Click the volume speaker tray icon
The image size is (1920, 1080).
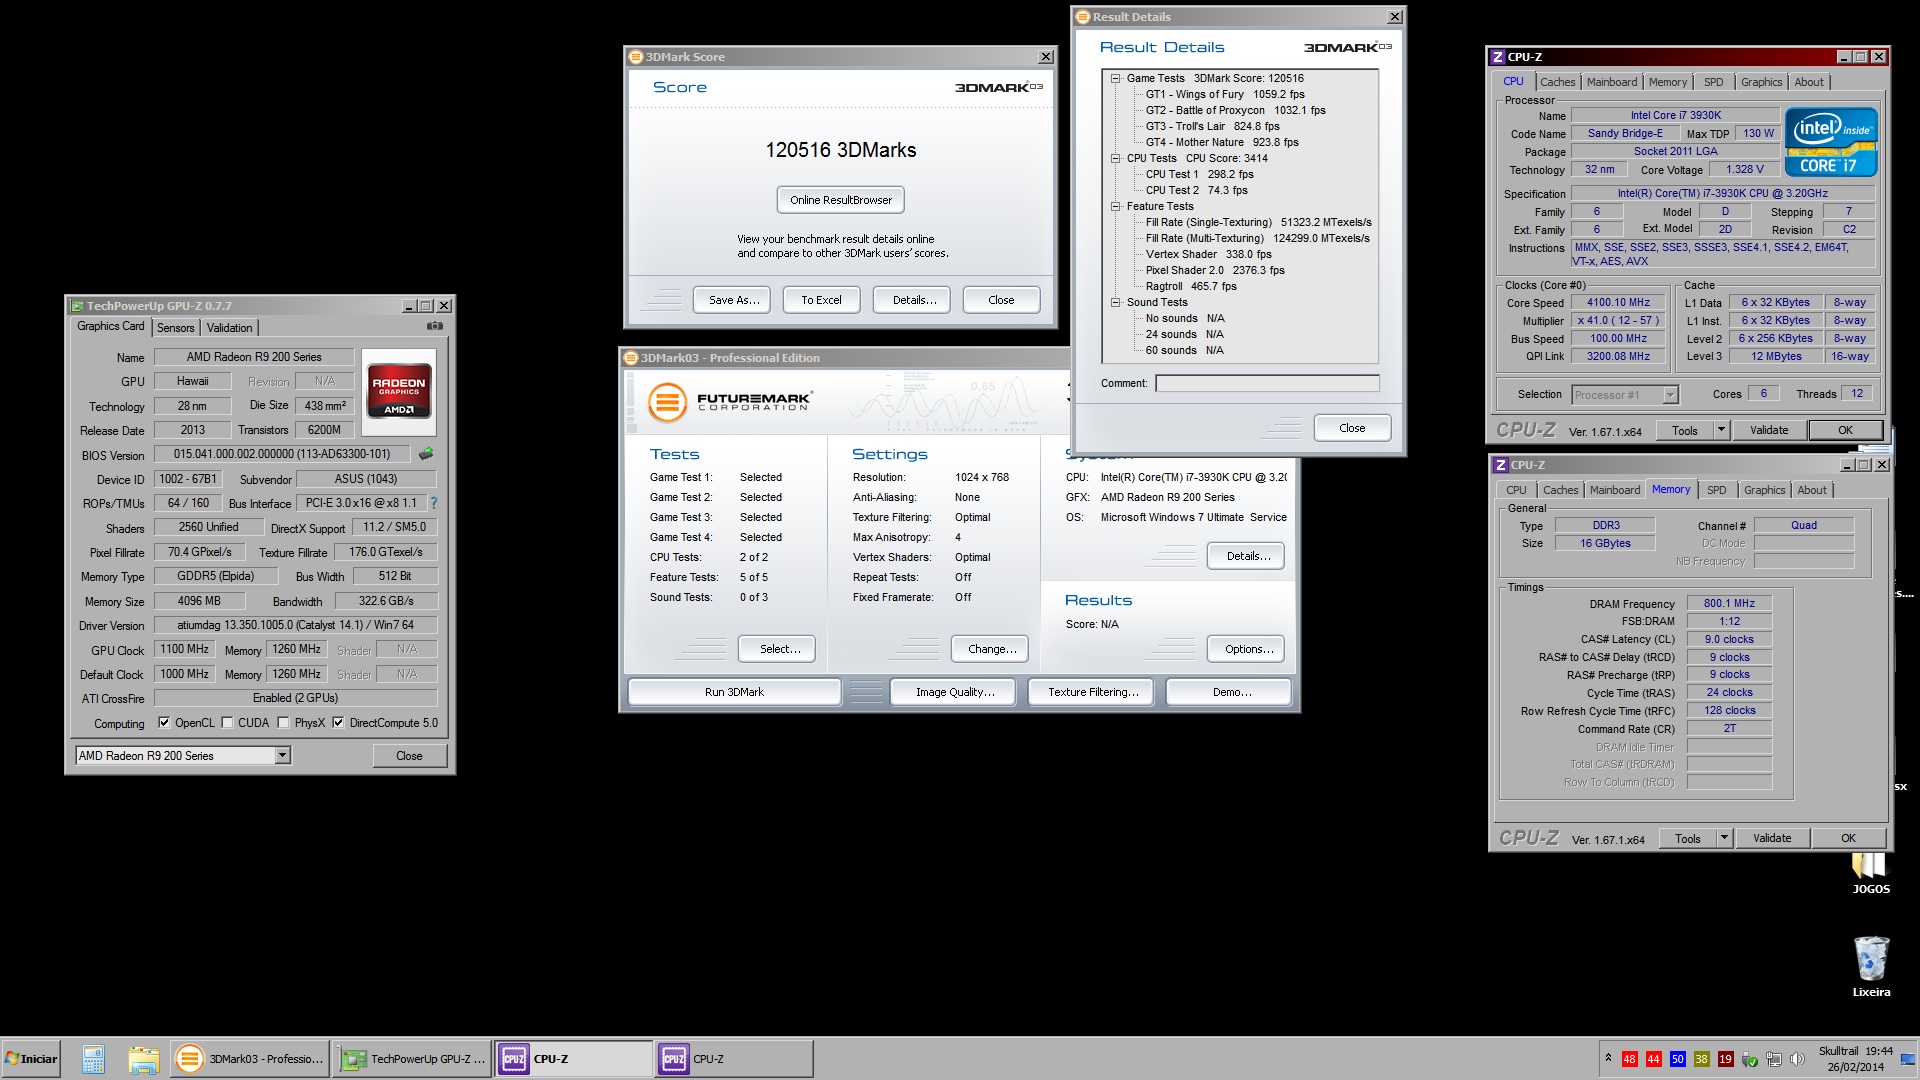(1797, 1059)
